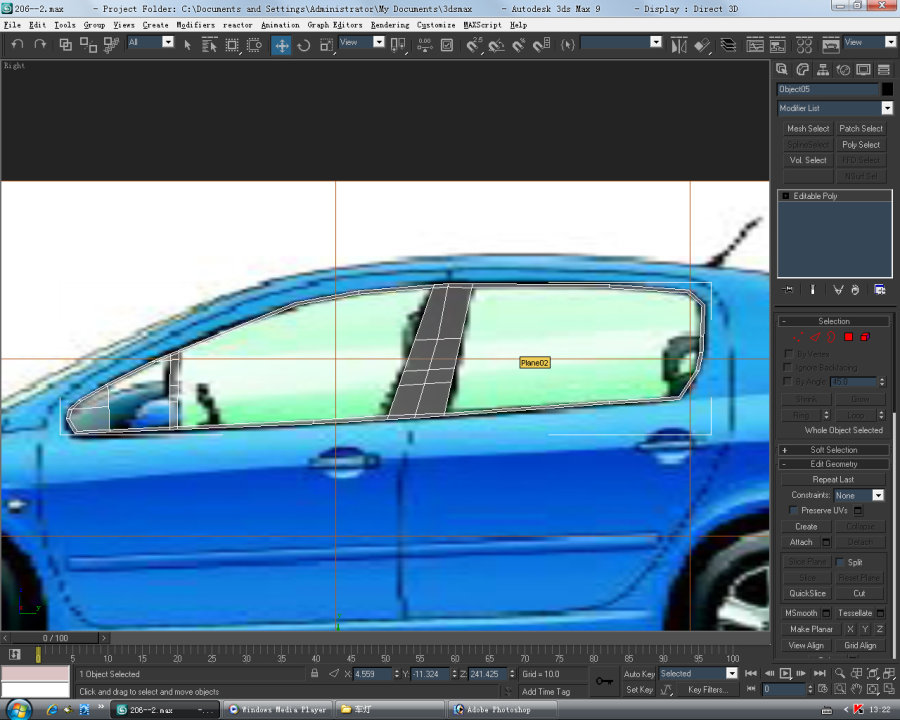Open Layer Manager icon

click(x=728, y=45)
